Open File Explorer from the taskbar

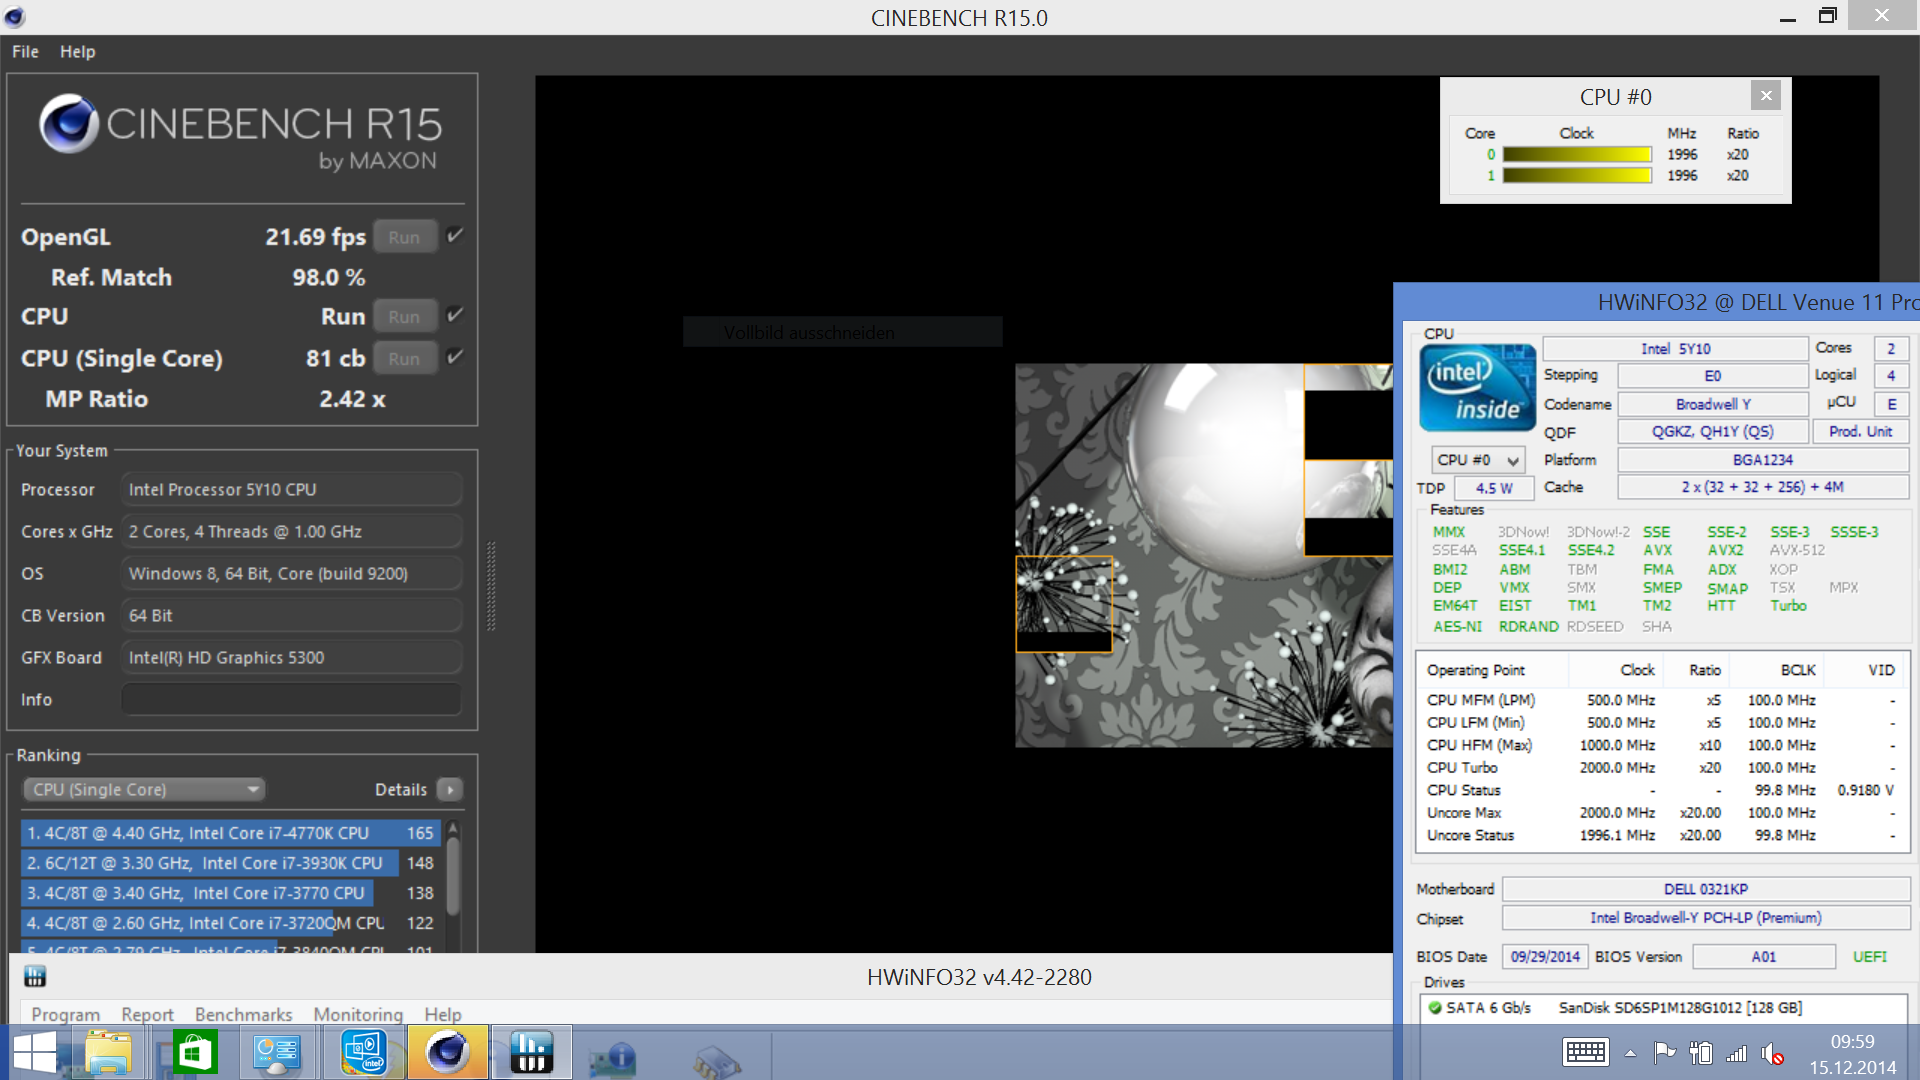point(108,1052)
